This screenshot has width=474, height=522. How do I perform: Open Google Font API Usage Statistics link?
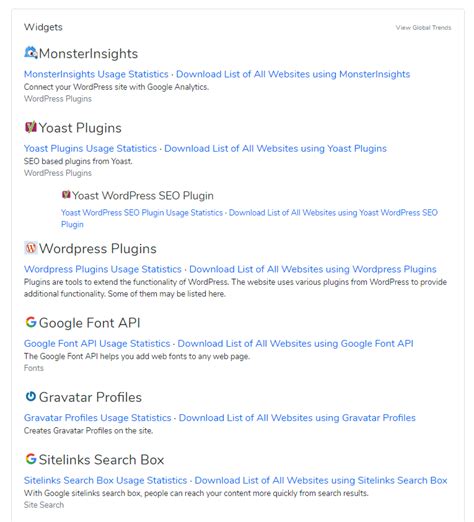click(97, 343)
